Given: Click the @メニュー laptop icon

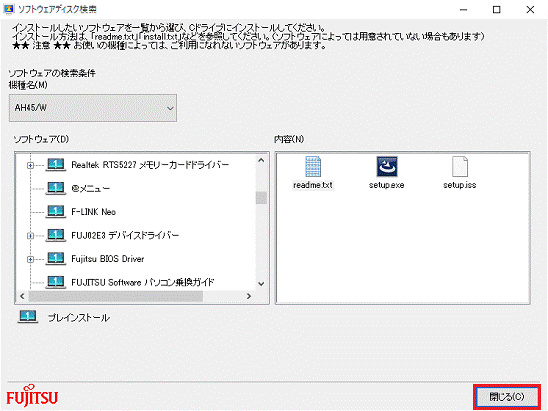Looking at the screenshot, I should (56, 188).
